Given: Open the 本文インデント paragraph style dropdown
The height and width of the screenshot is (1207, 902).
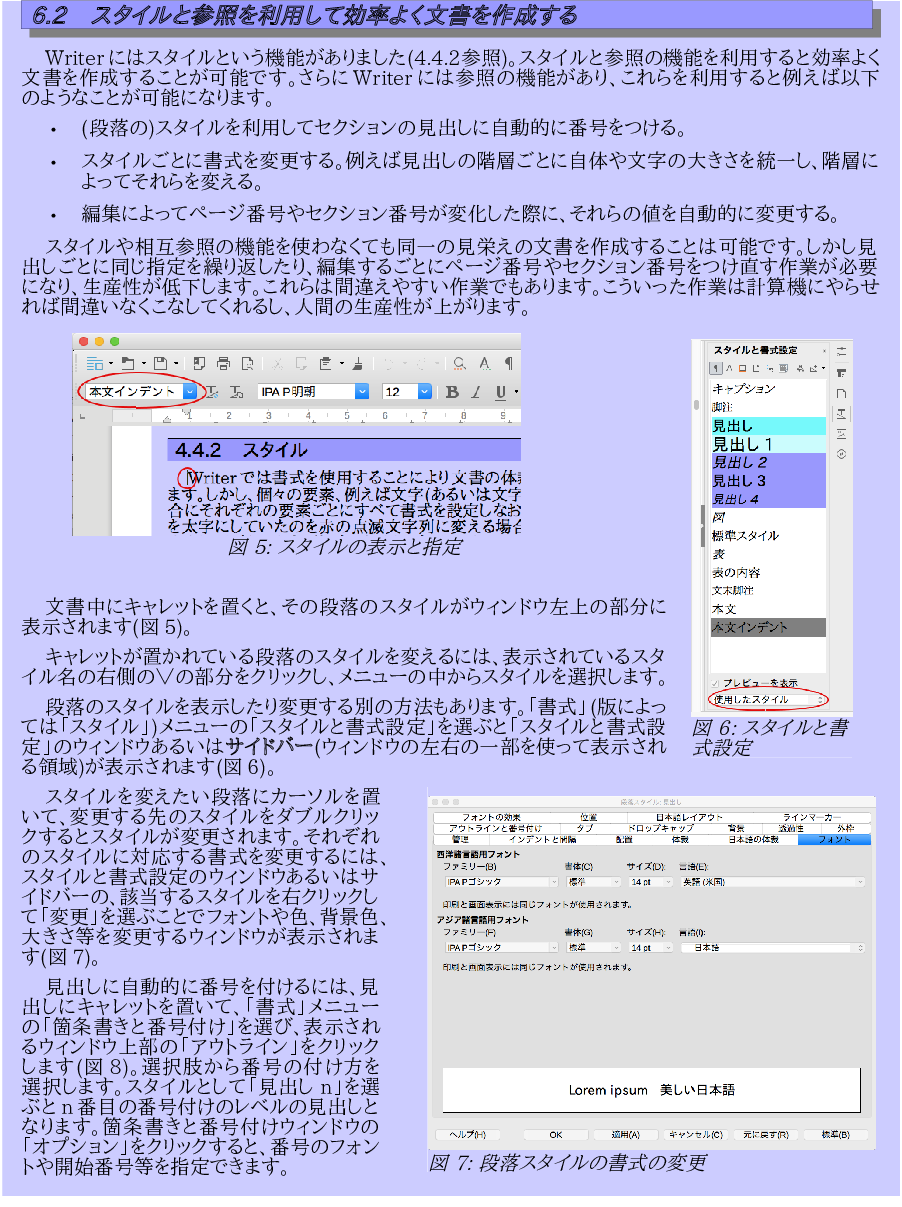Looking at the screenshot, I should pos(190,392).
